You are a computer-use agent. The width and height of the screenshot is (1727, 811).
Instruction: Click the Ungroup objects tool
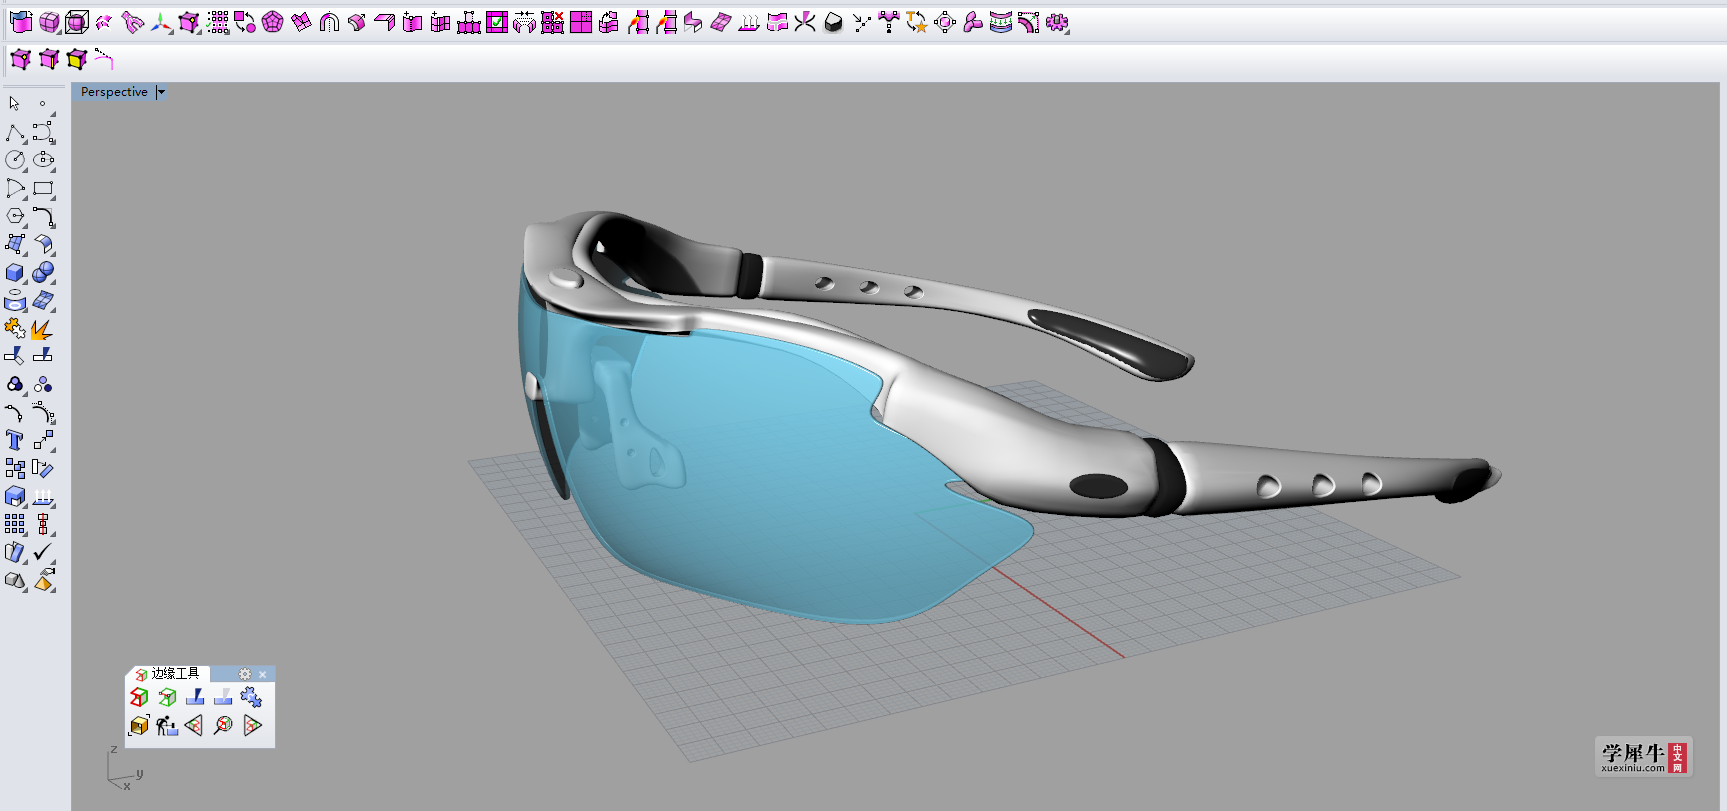click(x=43, y=384)
